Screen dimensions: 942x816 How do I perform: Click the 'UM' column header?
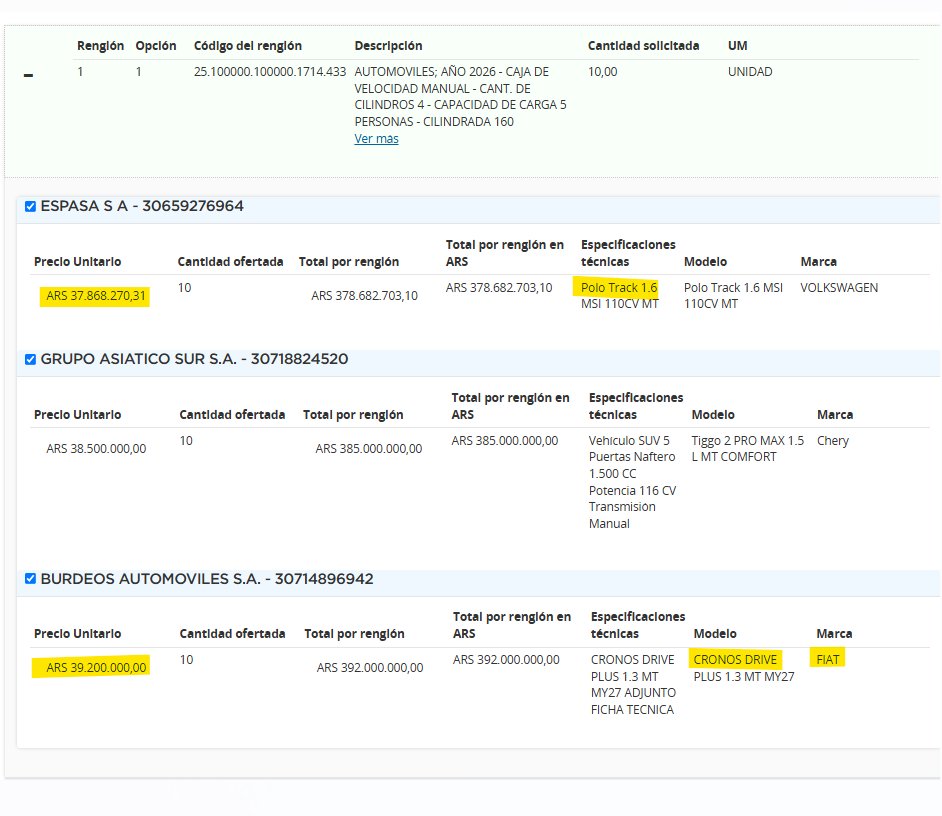coord(737,46)
